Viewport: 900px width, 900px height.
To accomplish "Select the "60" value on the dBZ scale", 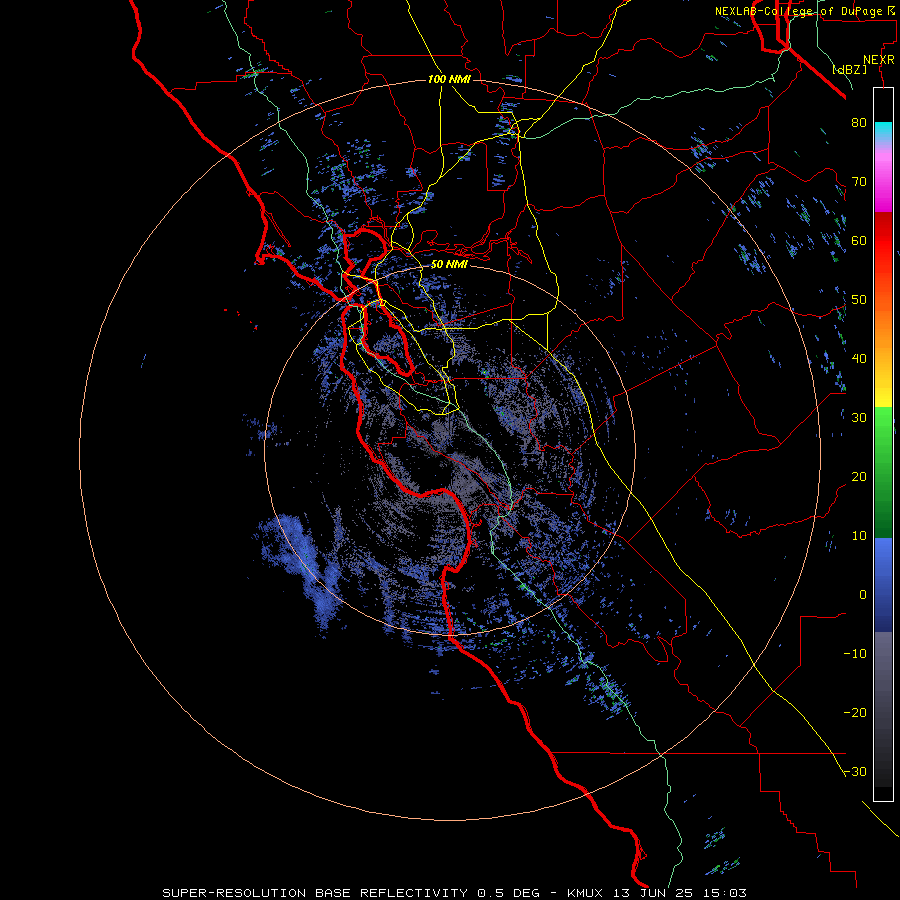I will point(859,241).
